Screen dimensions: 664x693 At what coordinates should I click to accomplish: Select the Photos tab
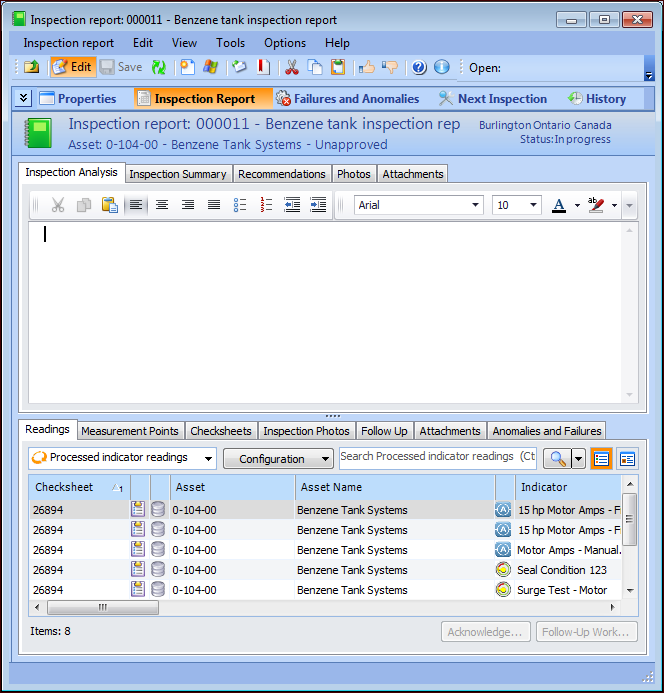(354, 174)
